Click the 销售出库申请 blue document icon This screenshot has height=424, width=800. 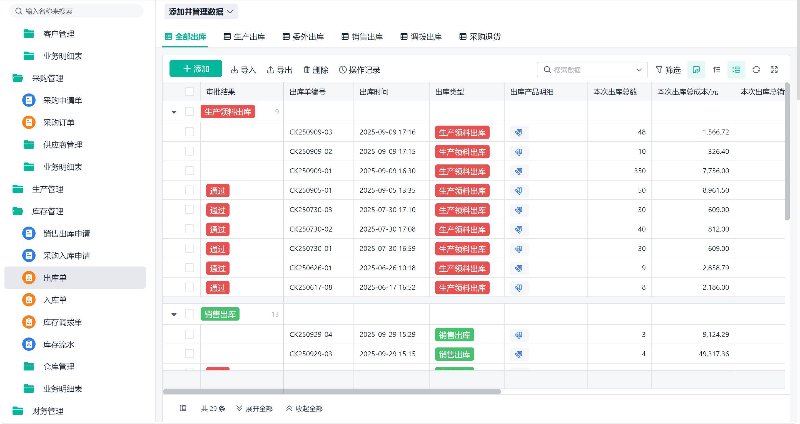(x=29, y=233)
